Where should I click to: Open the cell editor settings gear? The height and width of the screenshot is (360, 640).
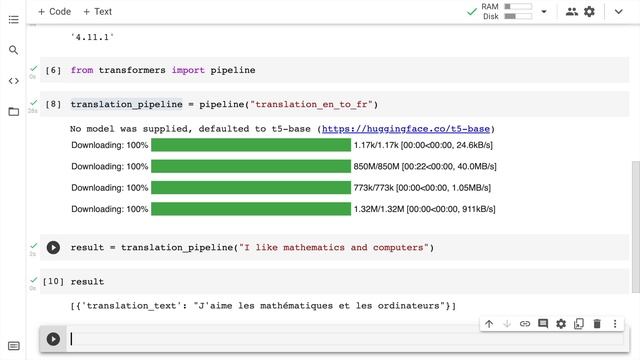561,324
